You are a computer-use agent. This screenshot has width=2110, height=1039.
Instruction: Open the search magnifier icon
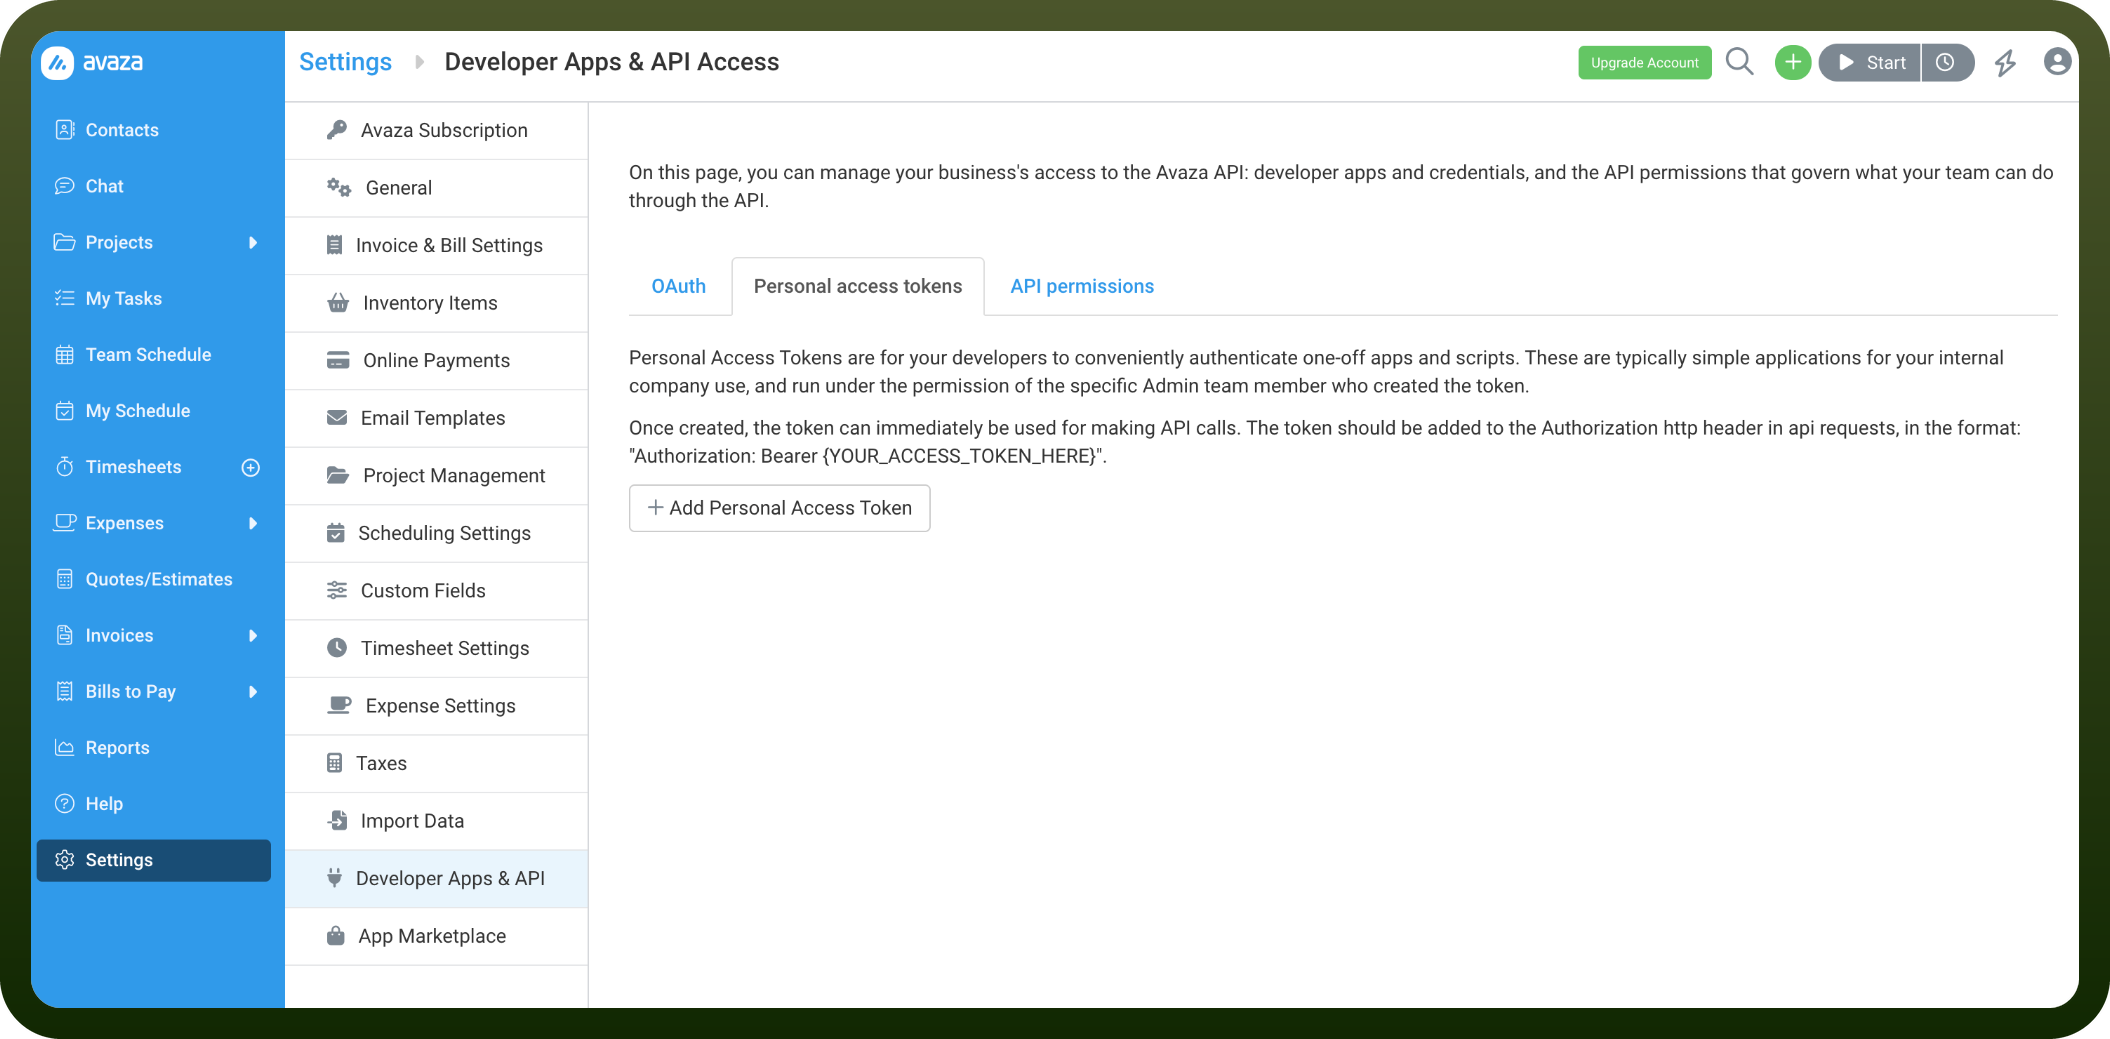[x=1740, y=62]
